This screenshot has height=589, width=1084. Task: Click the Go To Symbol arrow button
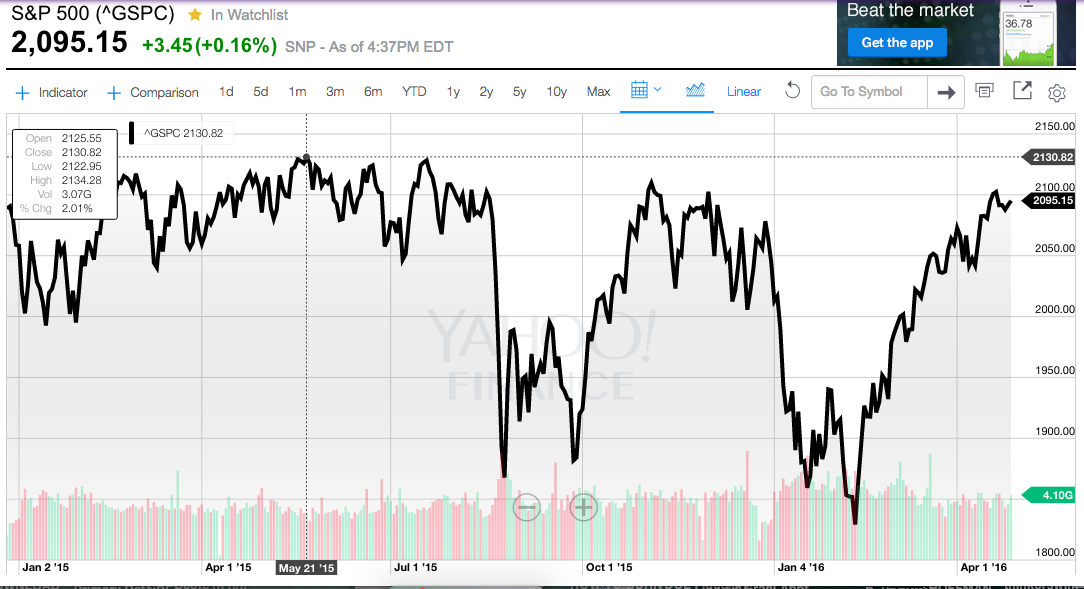[x=944, y=92]
